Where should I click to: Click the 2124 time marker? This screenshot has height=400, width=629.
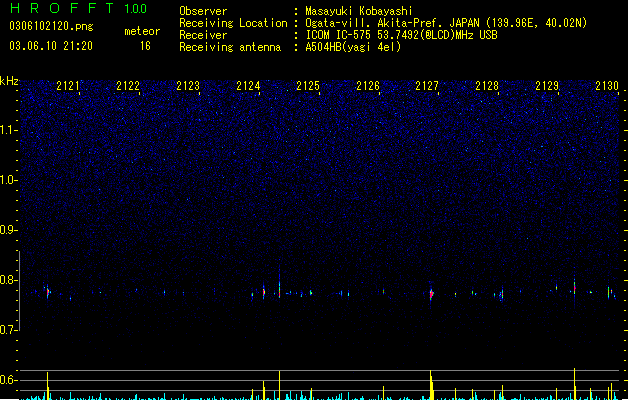coord(248,86)
